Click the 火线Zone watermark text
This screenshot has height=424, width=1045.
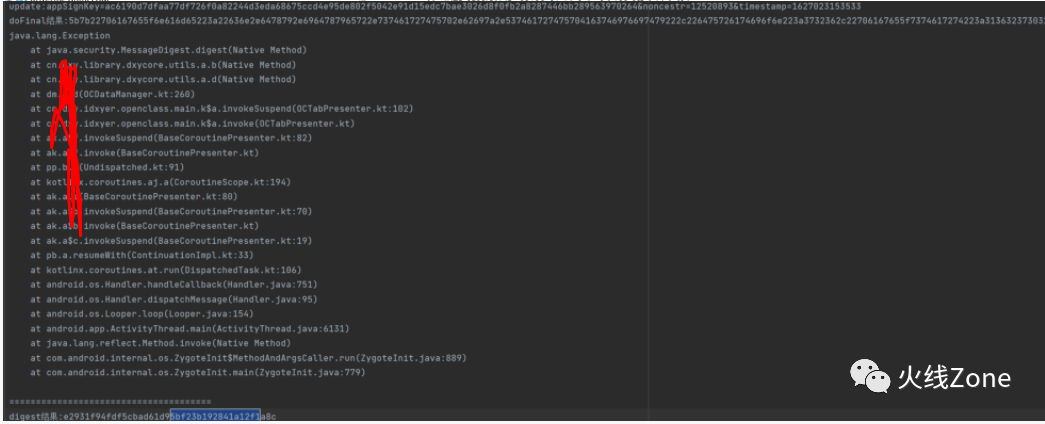(x=954, y=378)
